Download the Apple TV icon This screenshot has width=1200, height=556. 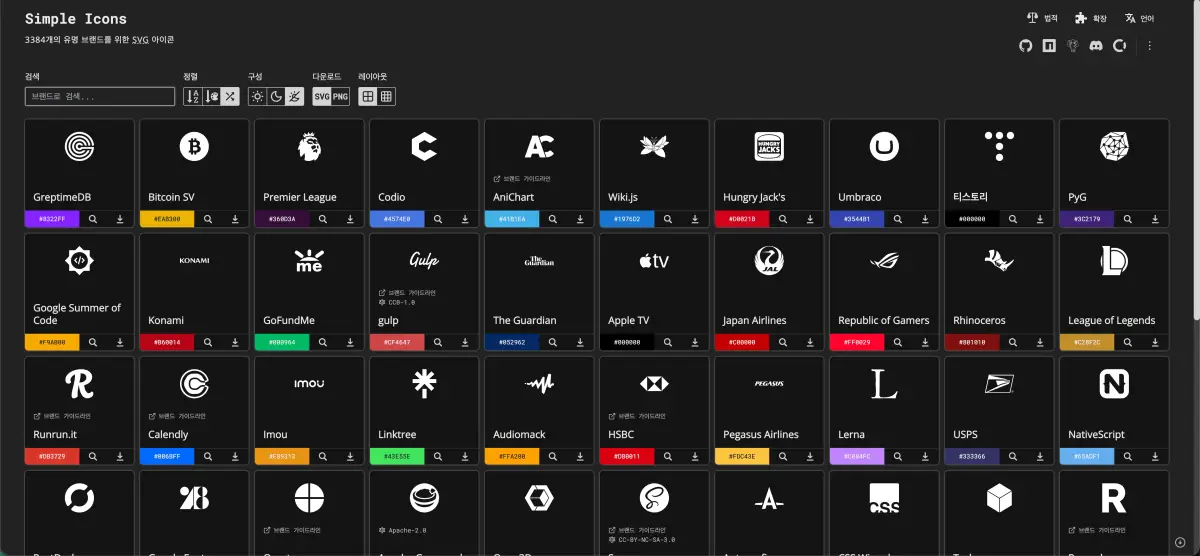pyautogui.click(x=695, y=342)
